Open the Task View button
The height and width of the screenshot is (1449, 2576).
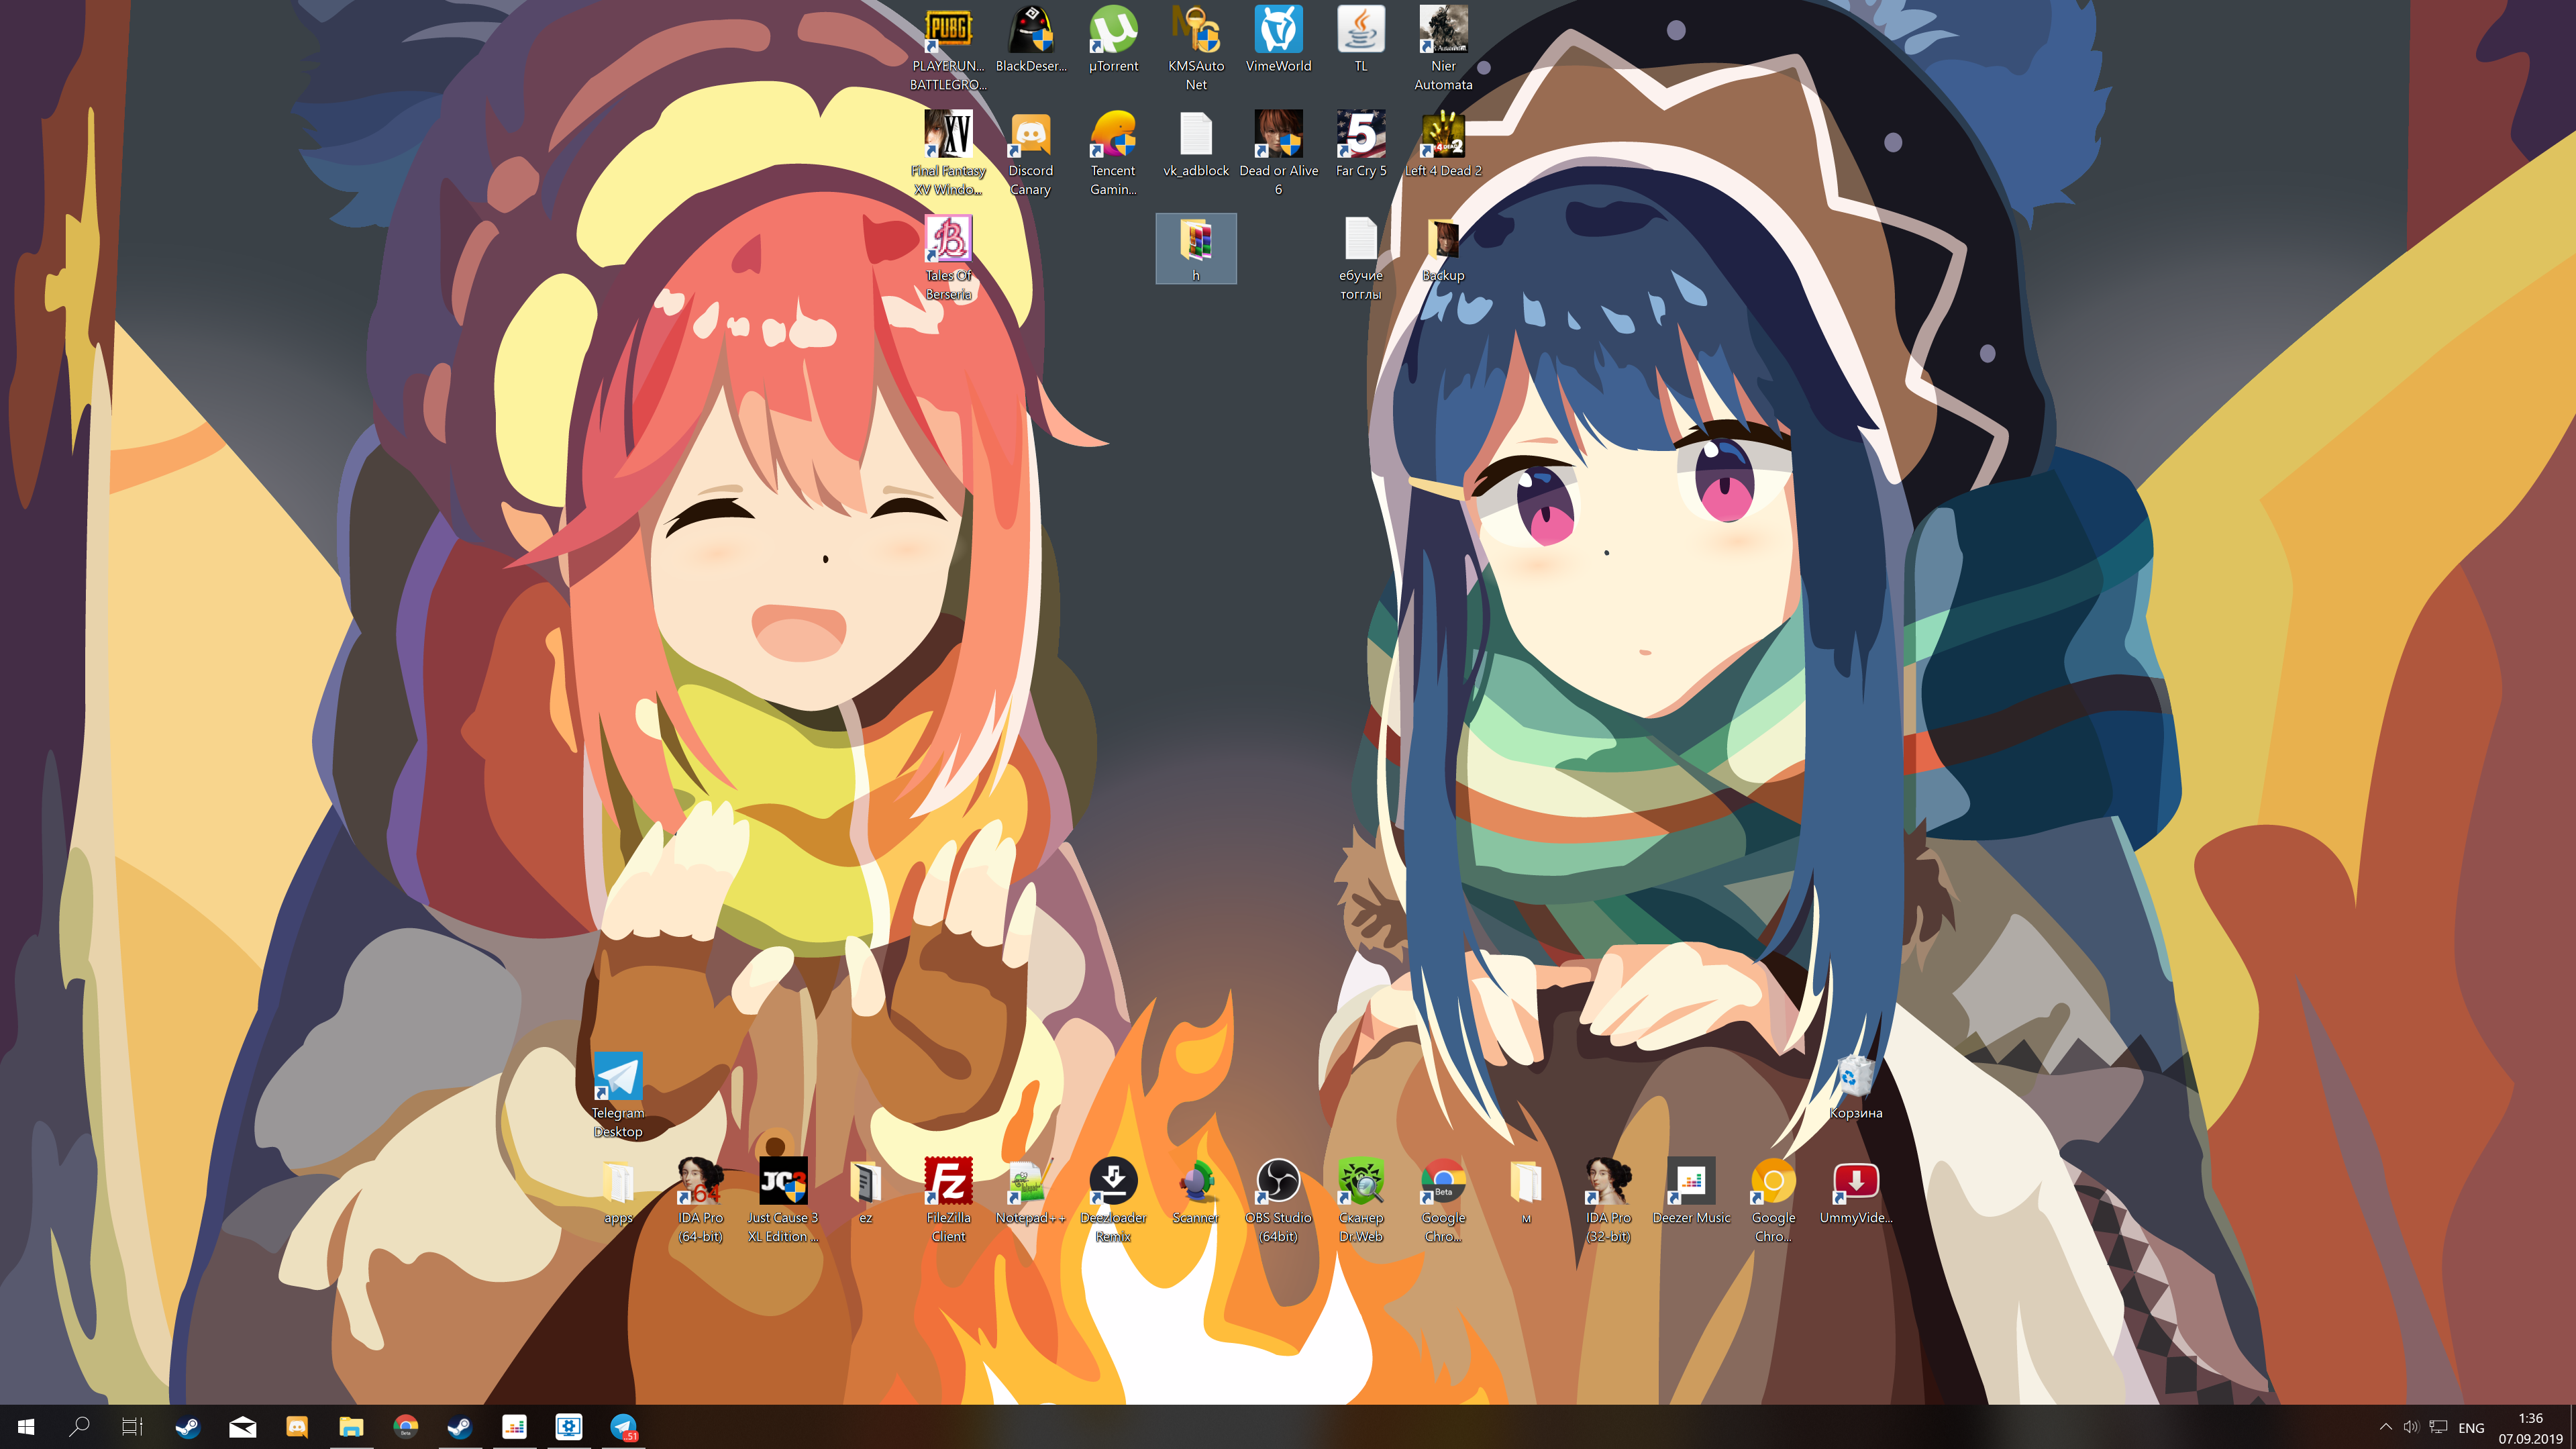(133, 1427)
